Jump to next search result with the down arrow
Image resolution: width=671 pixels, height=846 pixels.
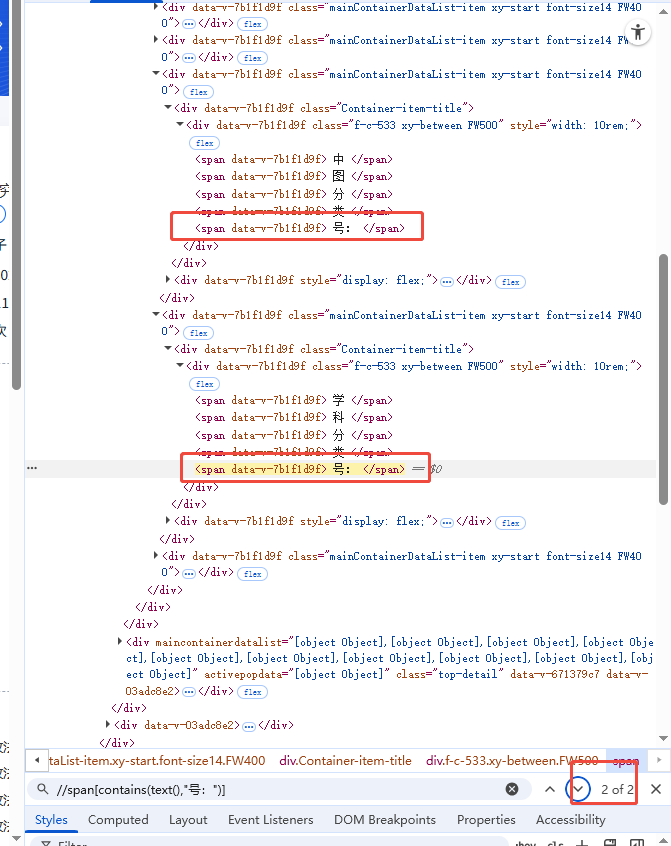tap(578, 789)
